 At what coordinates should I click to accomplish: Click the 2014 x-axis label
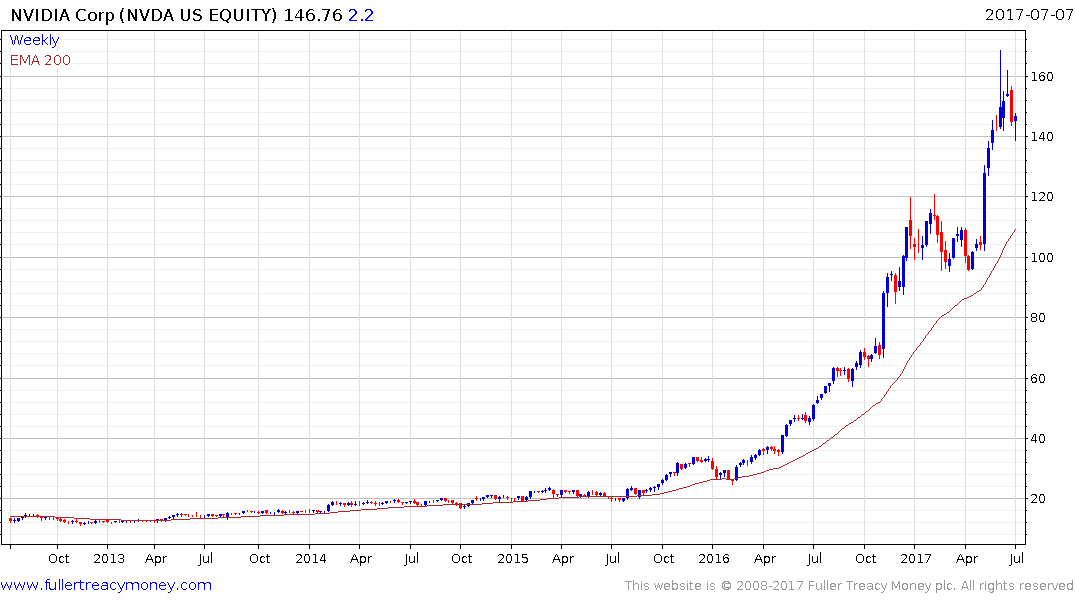311,558
